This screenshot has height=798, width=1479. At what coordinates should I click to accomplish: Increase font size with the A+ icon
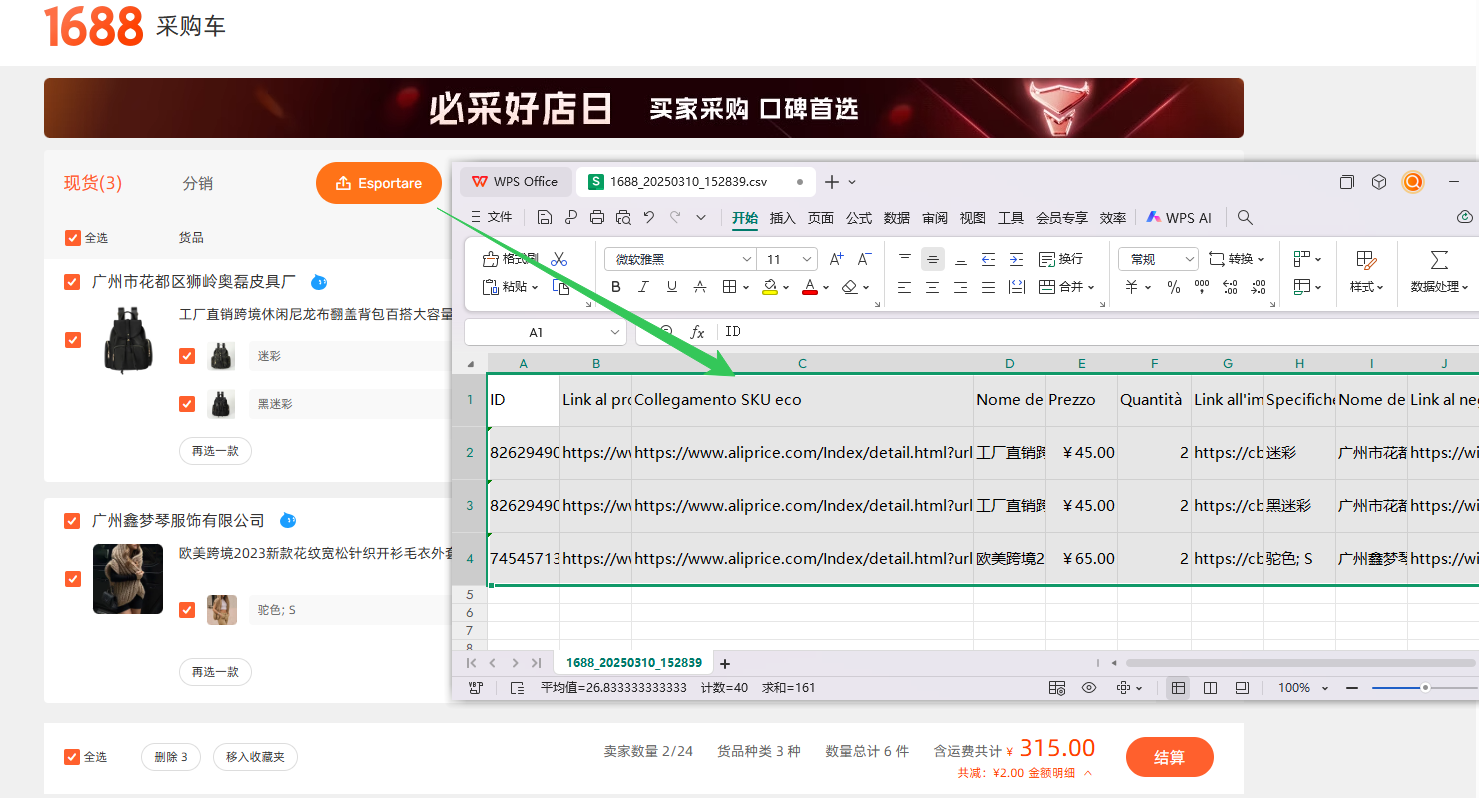click(837, 259)
